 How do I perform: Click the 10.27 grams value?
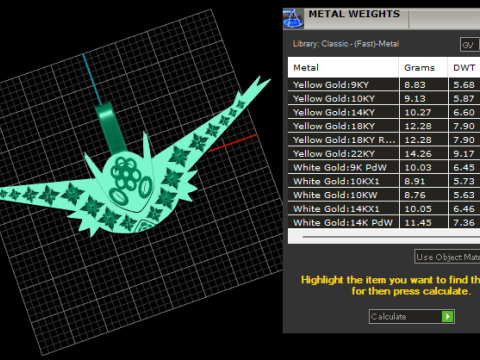point(418,112)
